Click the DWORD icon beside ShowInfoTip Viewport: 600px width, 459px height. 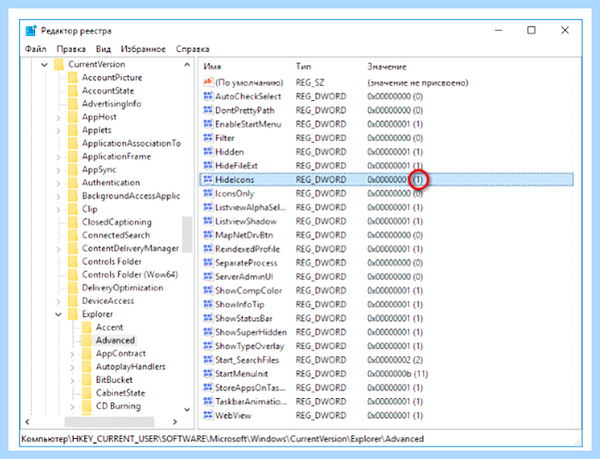[x=208, y=304]
